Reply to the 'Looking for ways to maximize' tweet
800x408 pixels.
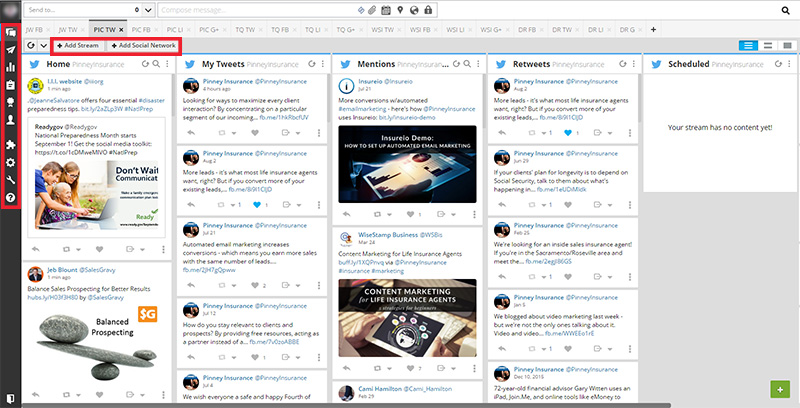[x=191, y=133]
